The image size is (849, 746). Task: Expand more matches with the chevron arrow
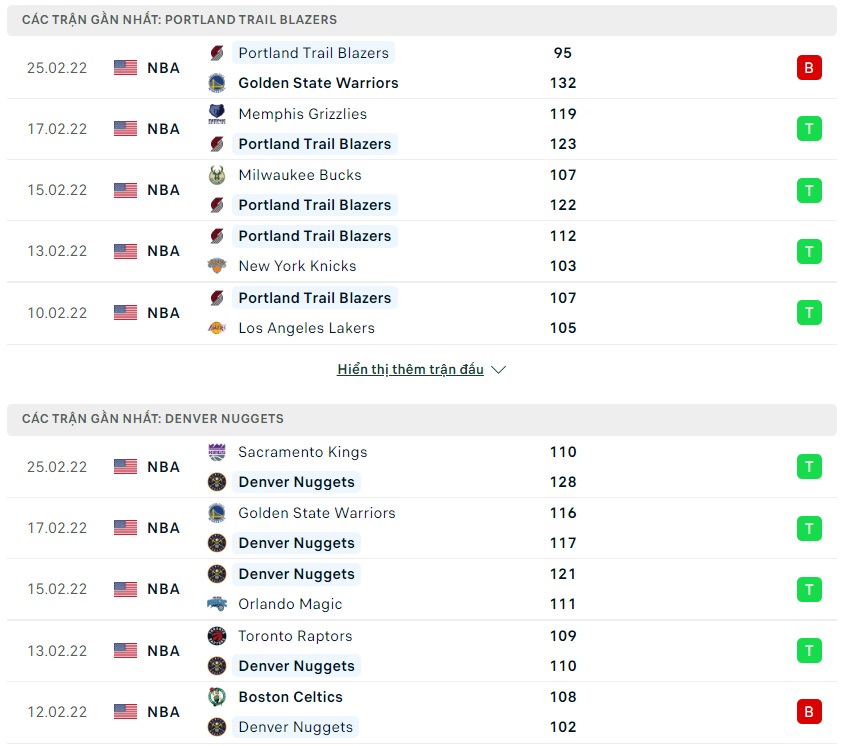click(x=499, y=370)
